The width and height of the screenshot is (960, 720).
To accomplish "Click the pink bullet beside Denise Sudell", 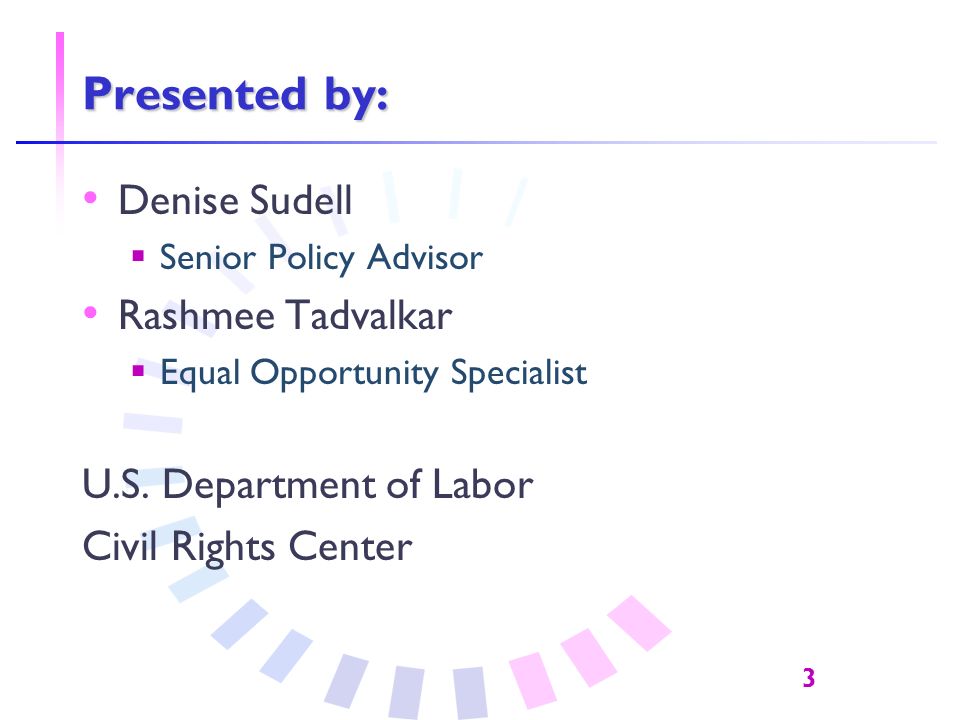I will pos(91,197).
